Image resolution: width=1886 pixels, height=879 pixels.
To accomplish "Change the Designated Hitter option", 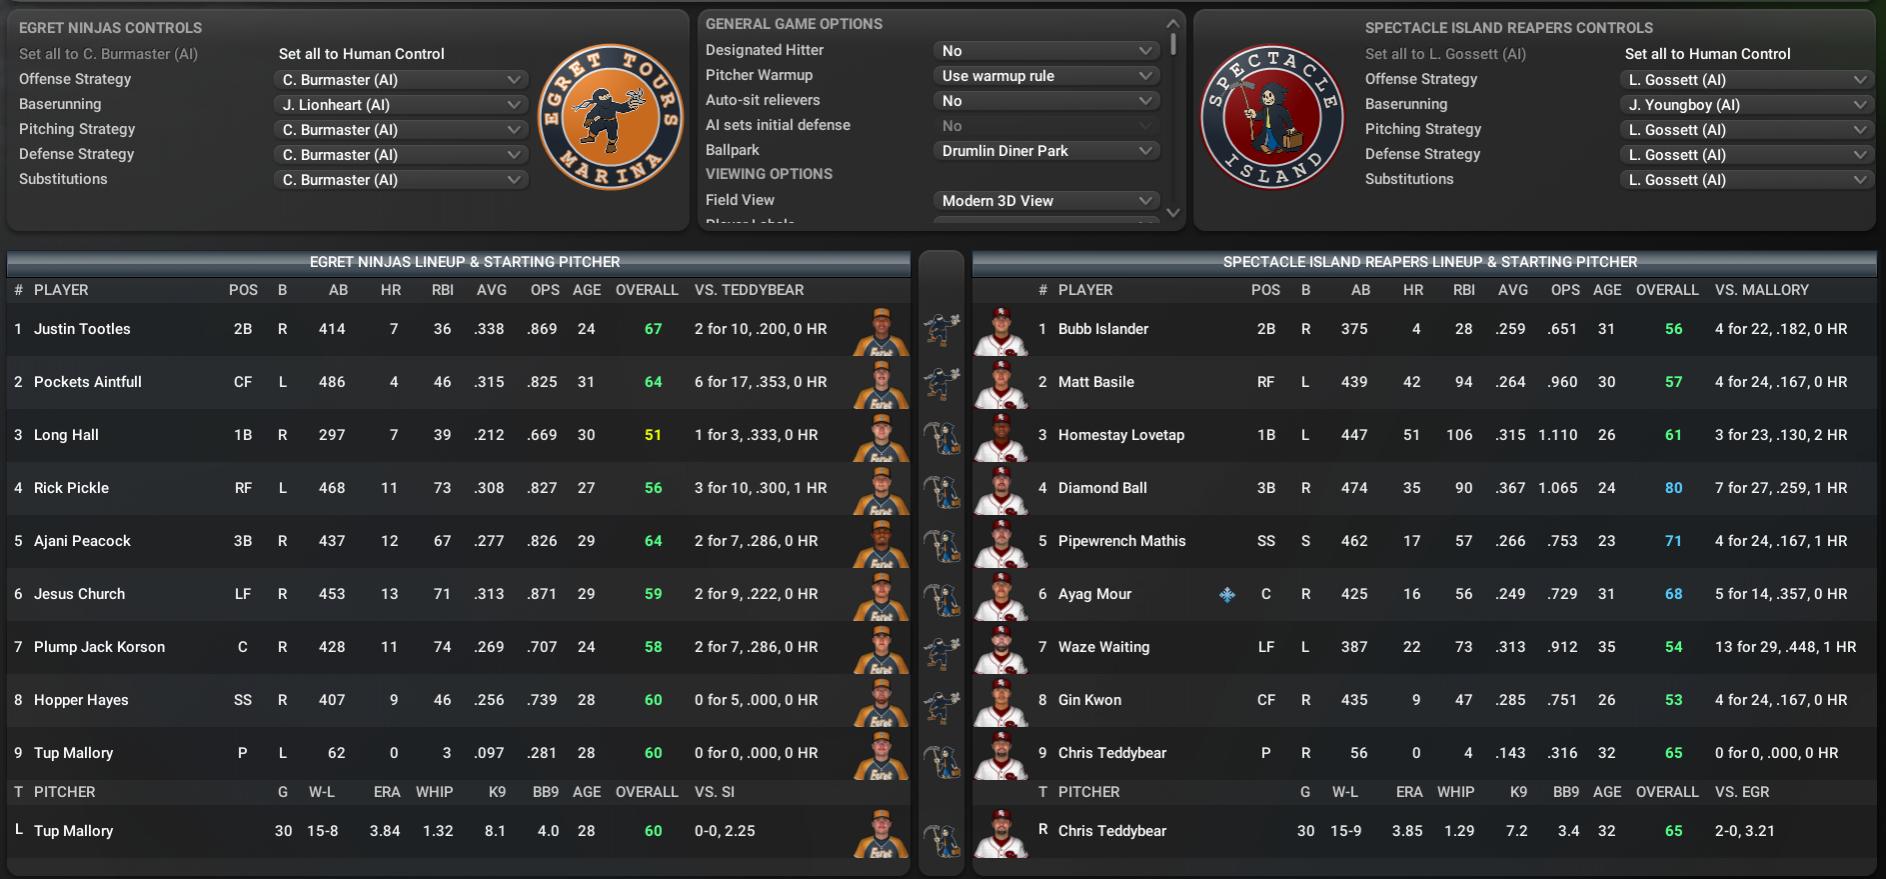I will (1046, 51).
